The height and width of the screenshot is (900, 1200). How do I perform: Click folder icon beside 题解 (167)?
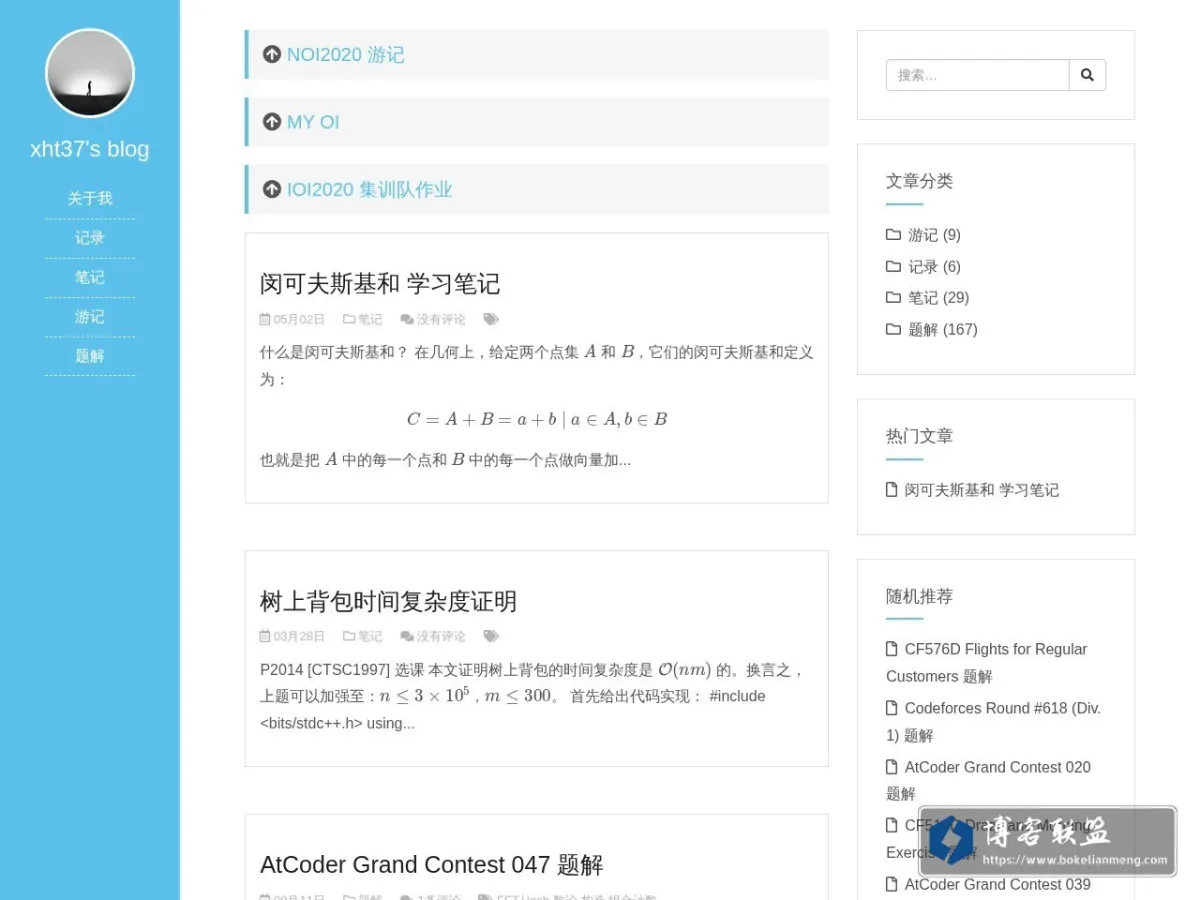(x=893, y=330)
